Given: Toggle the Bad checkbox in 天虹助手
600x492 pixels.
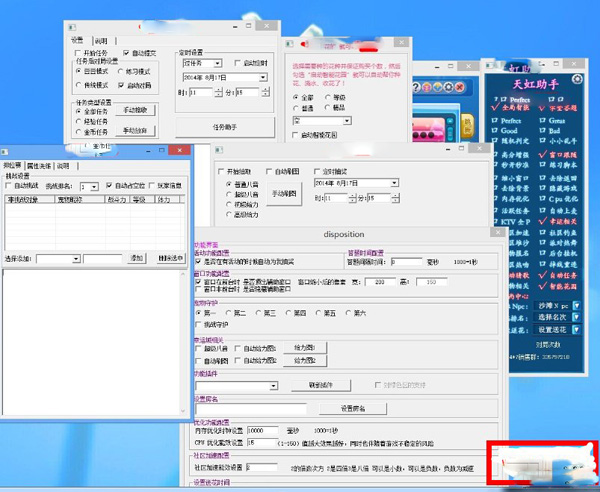Looking at the screenshot, I should click(x=542, y=130).
